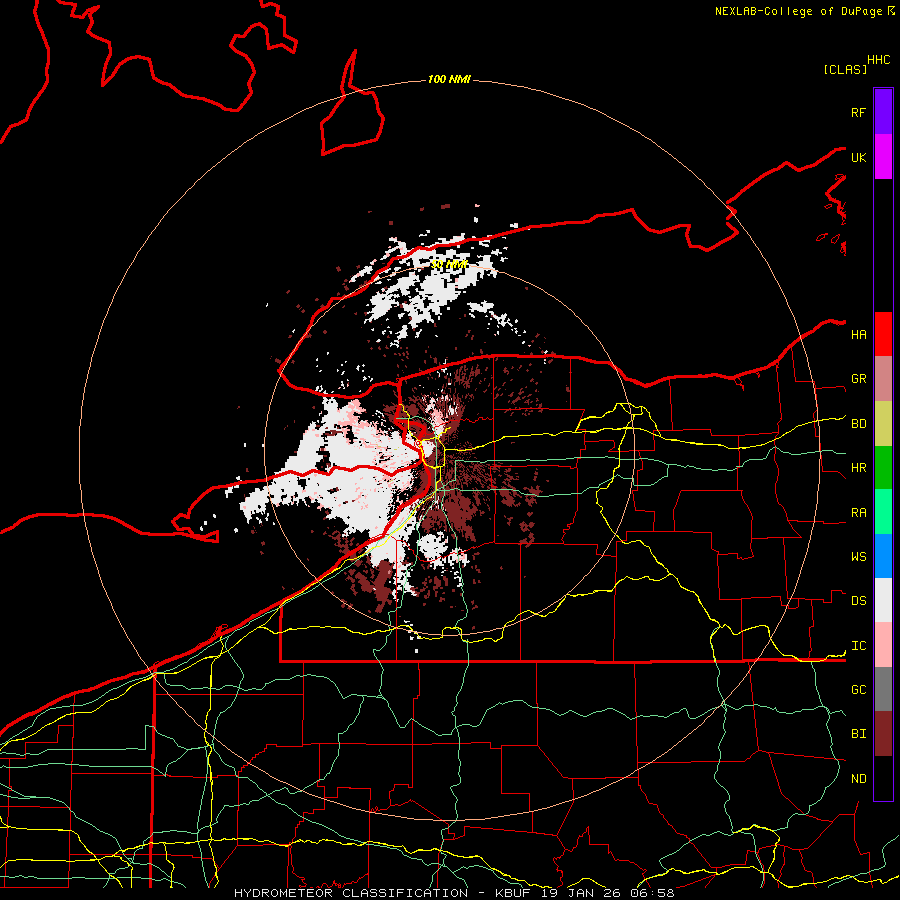
Task: Click the [CLAS] unit label
Action: [x=845, y=69]
